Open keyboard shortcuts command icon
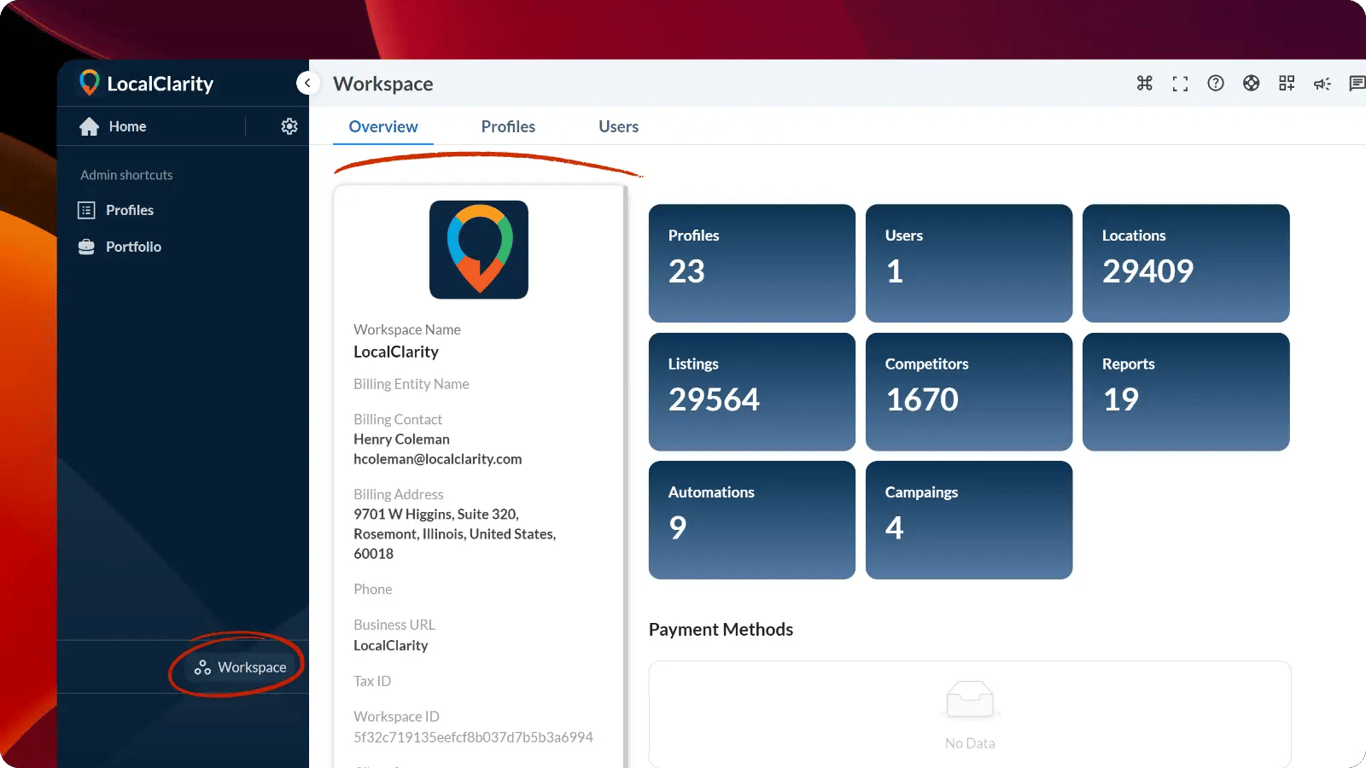Image resolution: width=1366 pixels, height=768 pixels. (1145, 84)
